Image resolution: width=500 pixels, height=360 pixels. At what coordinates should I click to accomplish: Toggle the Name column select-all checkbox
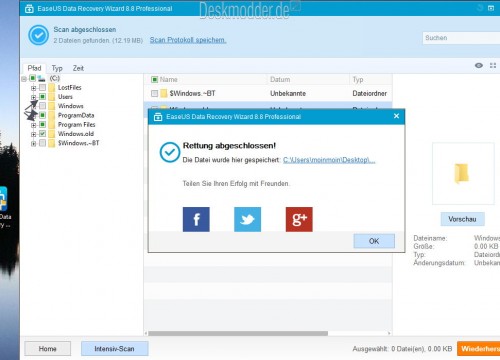[x=154, y=79]
